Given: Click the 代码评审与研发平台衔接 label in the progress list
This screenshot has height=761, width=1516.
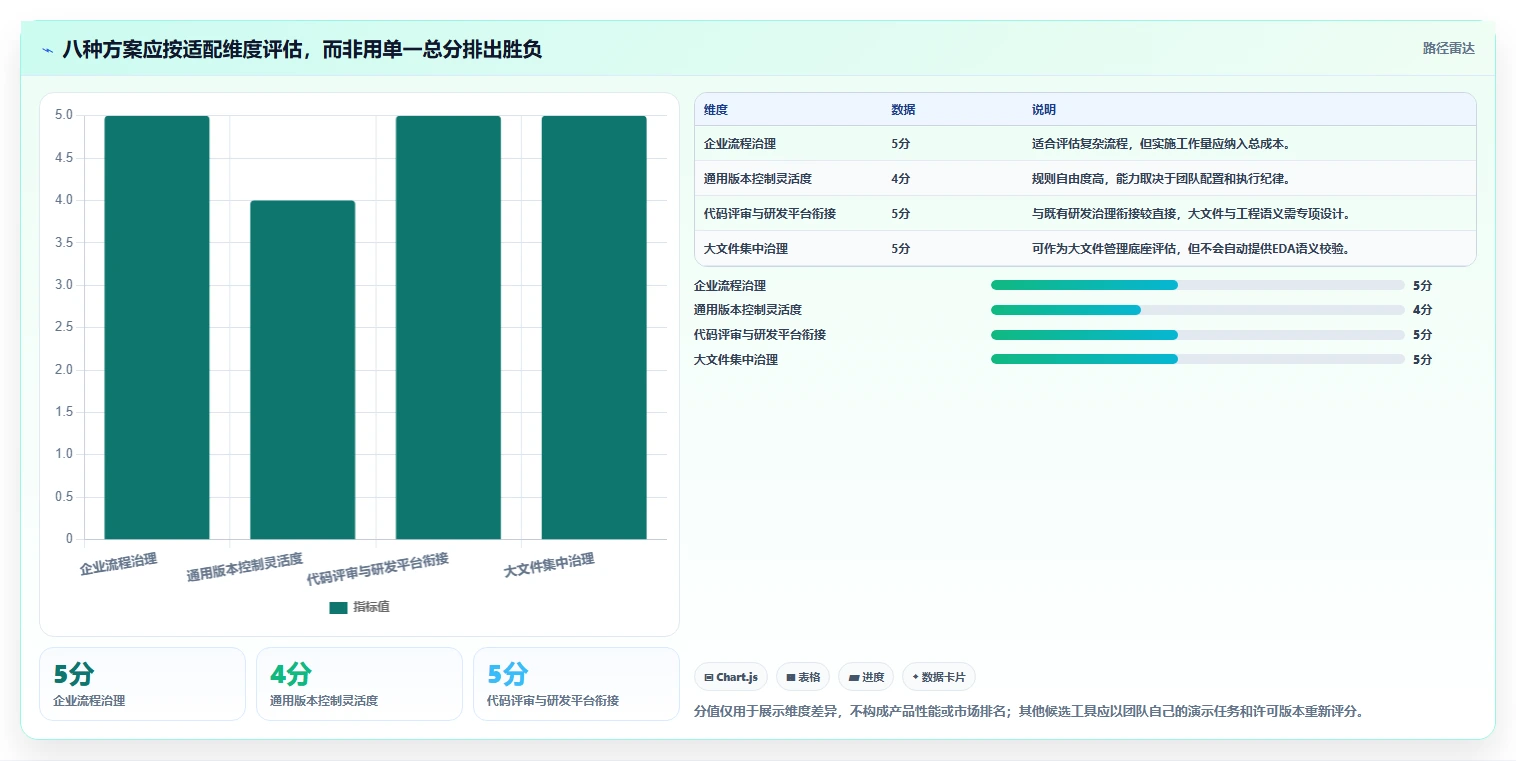Looking at the screenshot, I should (x=760, y=335).
